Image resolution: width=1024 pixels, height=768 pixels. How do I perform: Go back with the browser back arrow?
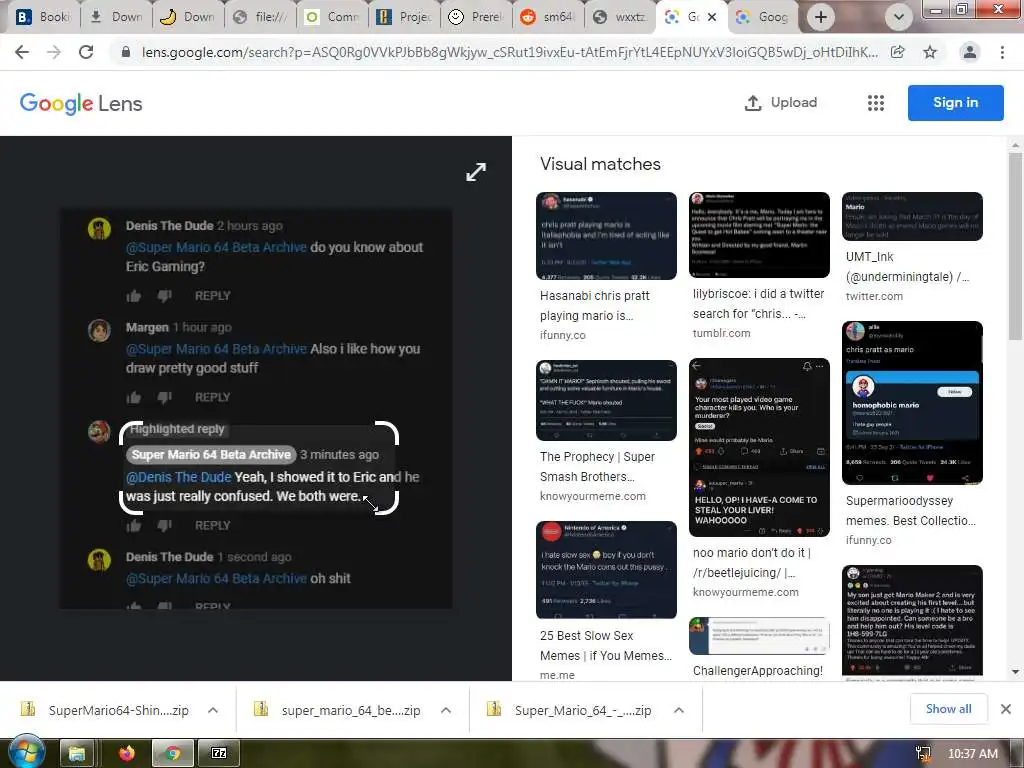coord(22,52)
